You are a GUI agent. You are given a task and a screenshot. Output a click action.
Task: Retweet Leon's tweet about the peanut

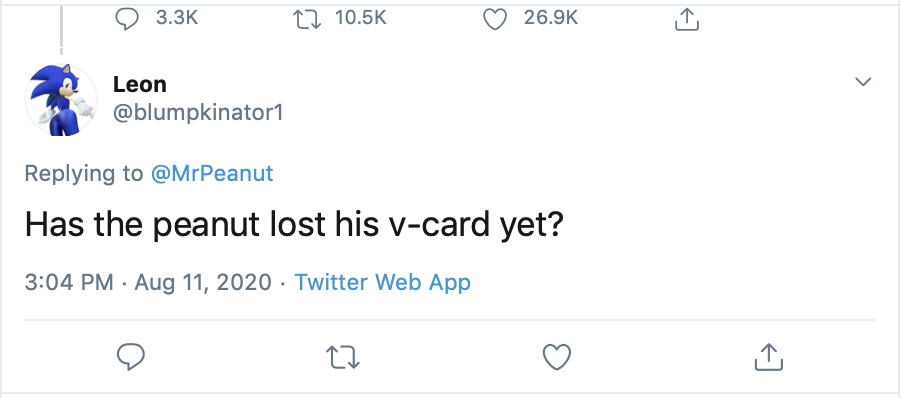[x=343, y=357]
